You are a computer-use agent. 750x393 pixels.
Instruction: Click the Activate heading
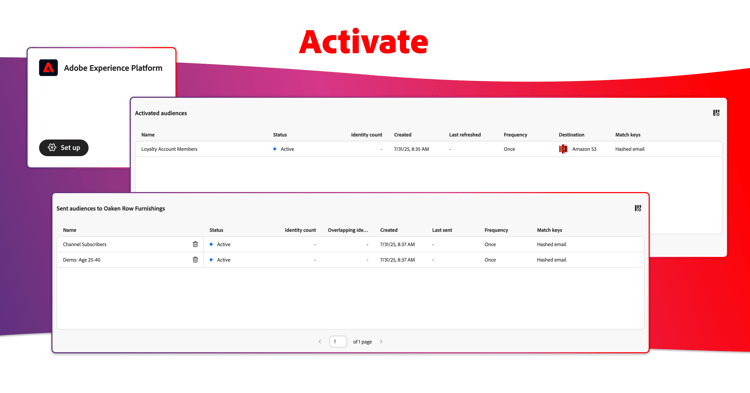pos(364,42)
